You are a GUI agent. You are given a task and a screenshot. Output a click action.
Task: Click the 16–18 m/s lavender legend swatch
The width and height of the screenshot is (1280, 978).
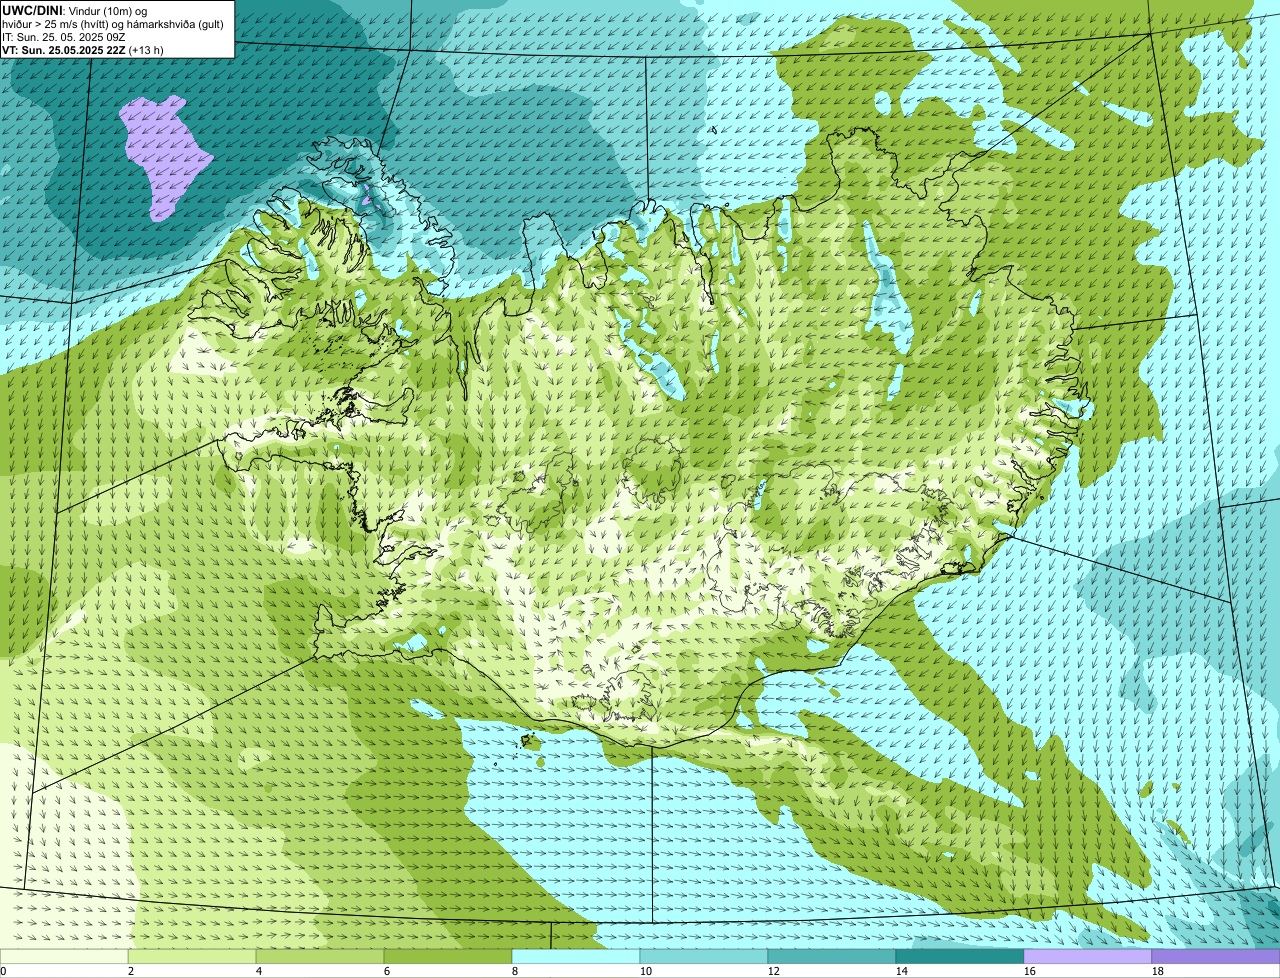(1088, 956)
